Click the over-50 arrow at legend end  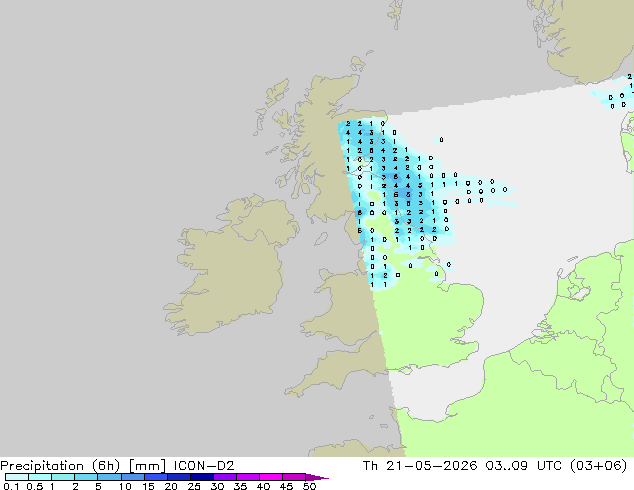coord(317,477)
